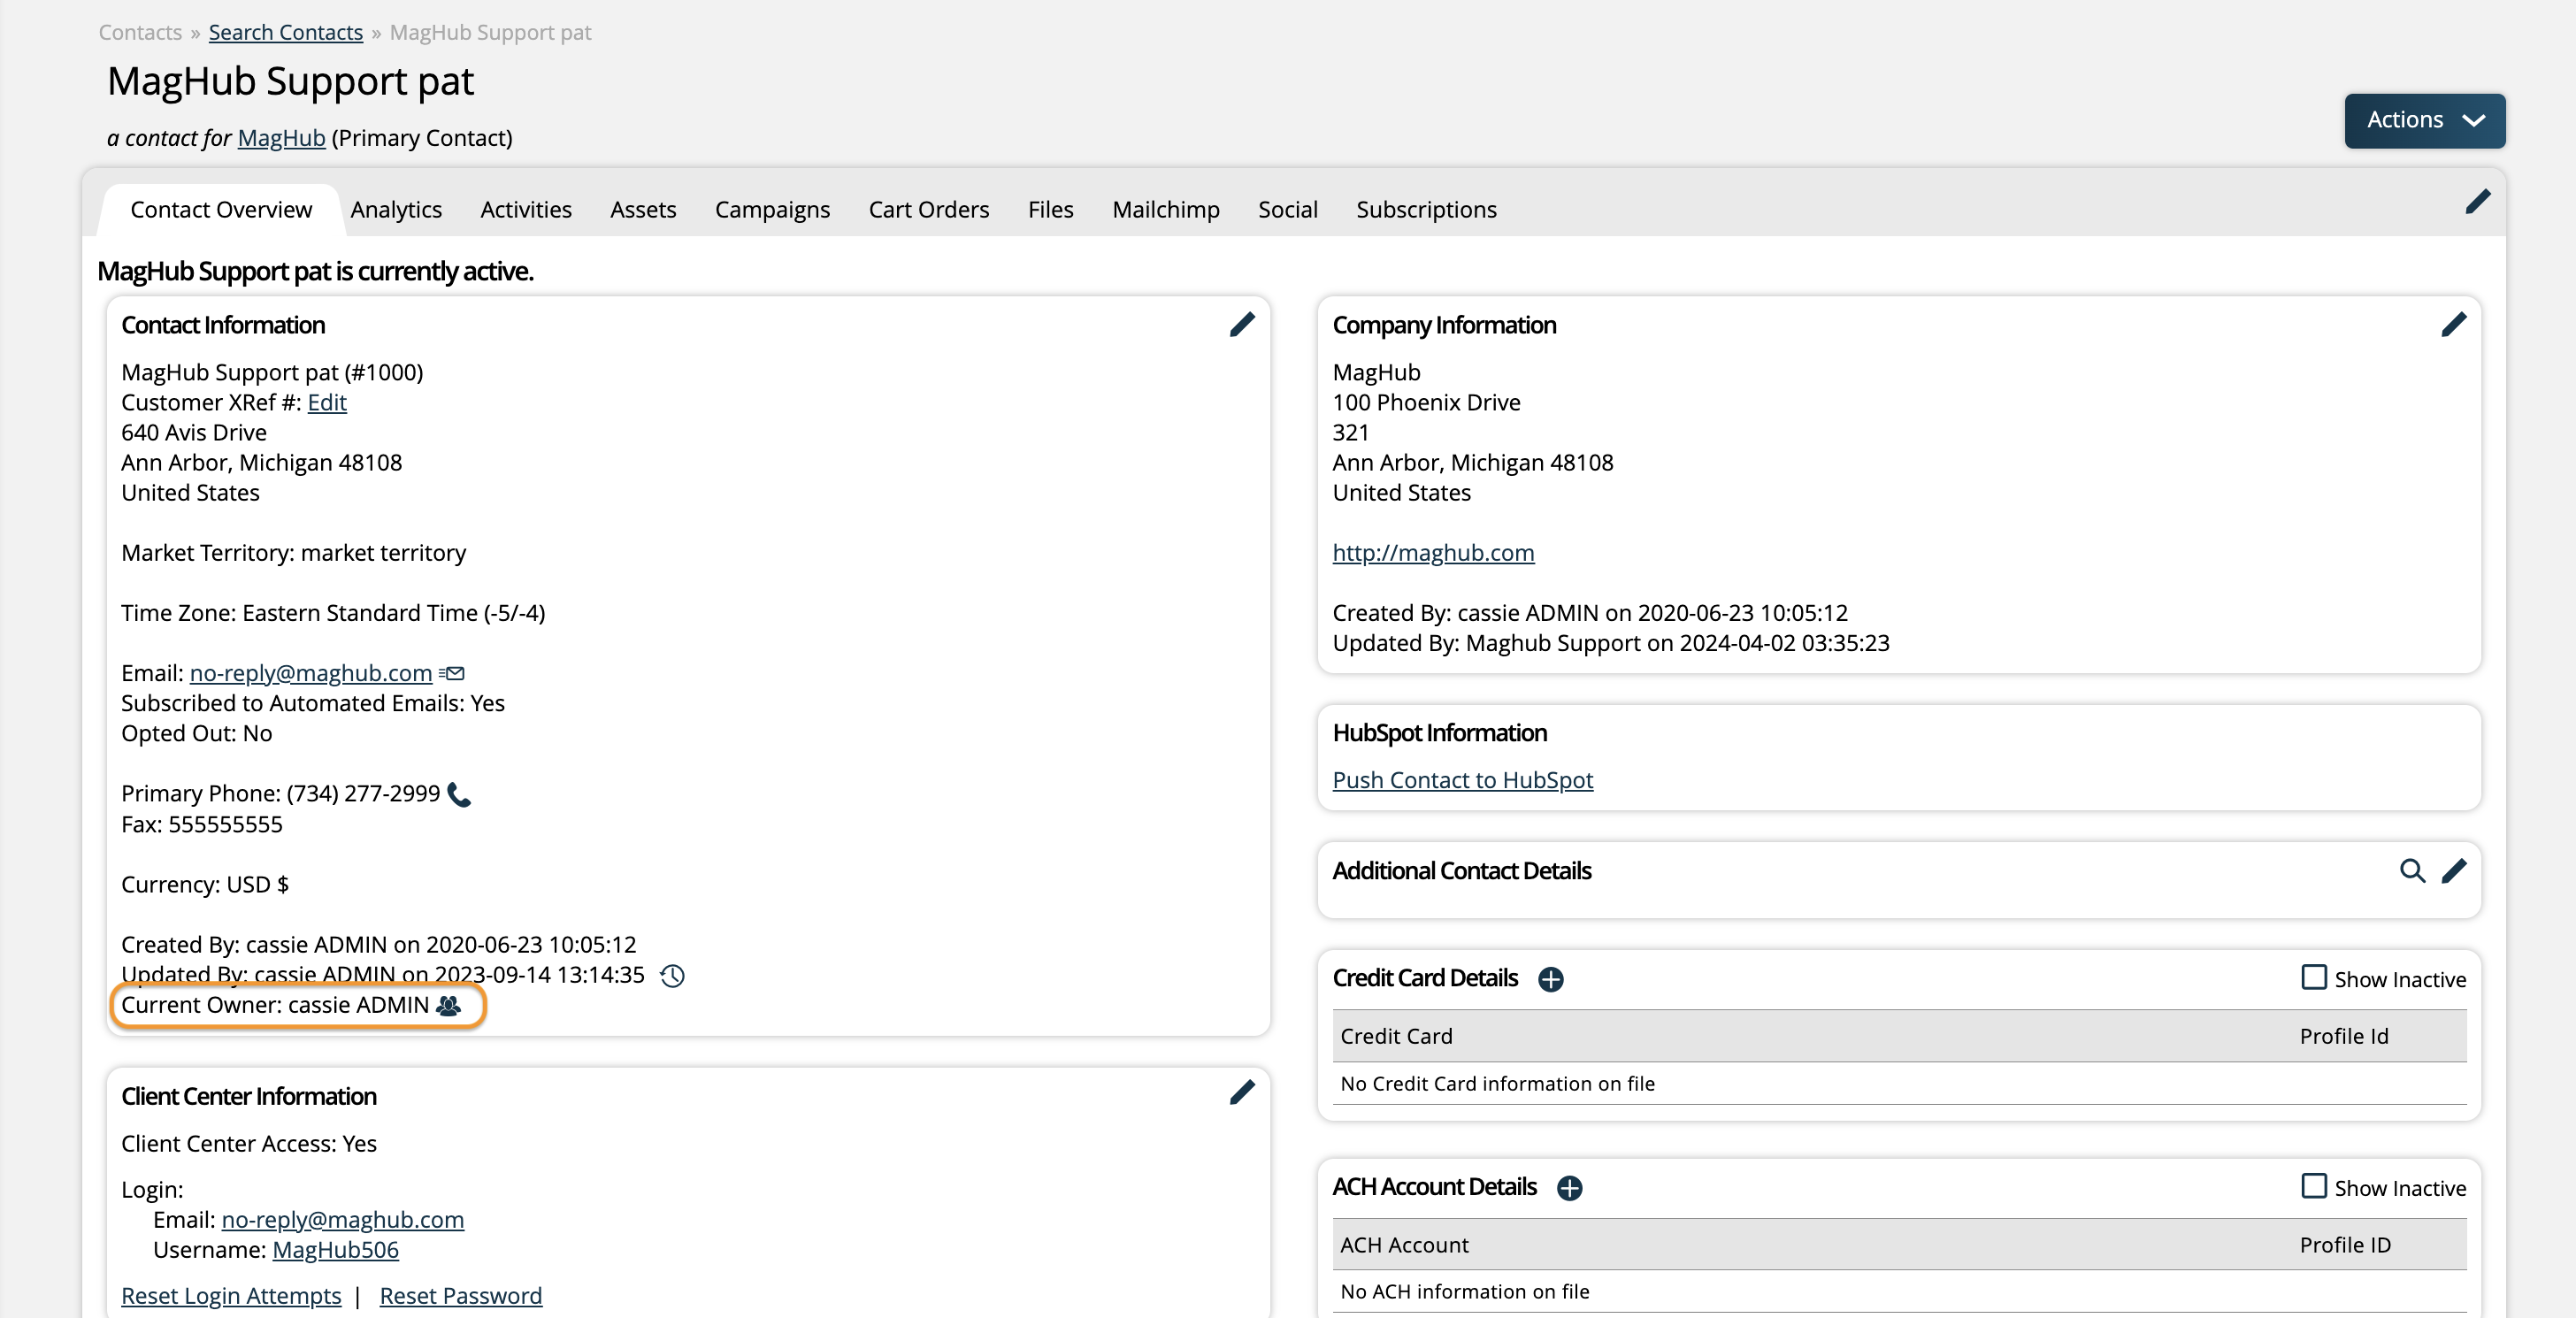Open the Assets tab
The width and height of the screenshot is (2576, 1318).
click(x=643, y=209)
